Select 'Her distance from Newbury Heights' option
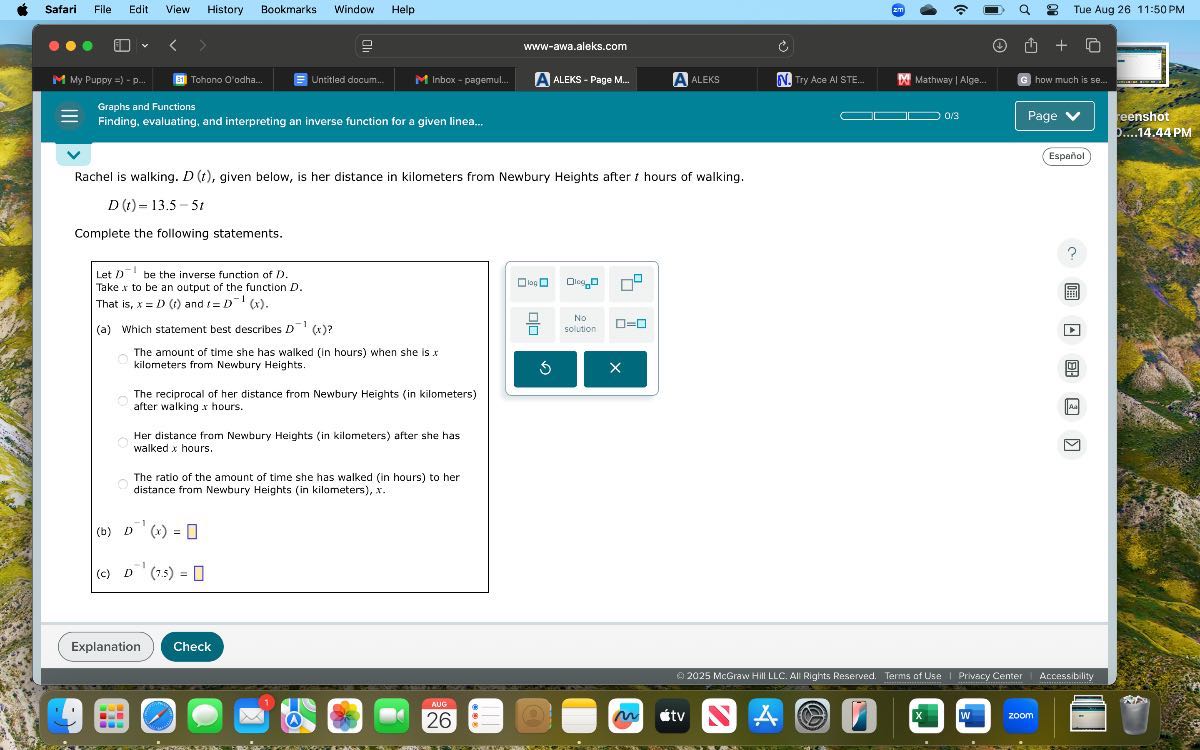 [123, 442]
